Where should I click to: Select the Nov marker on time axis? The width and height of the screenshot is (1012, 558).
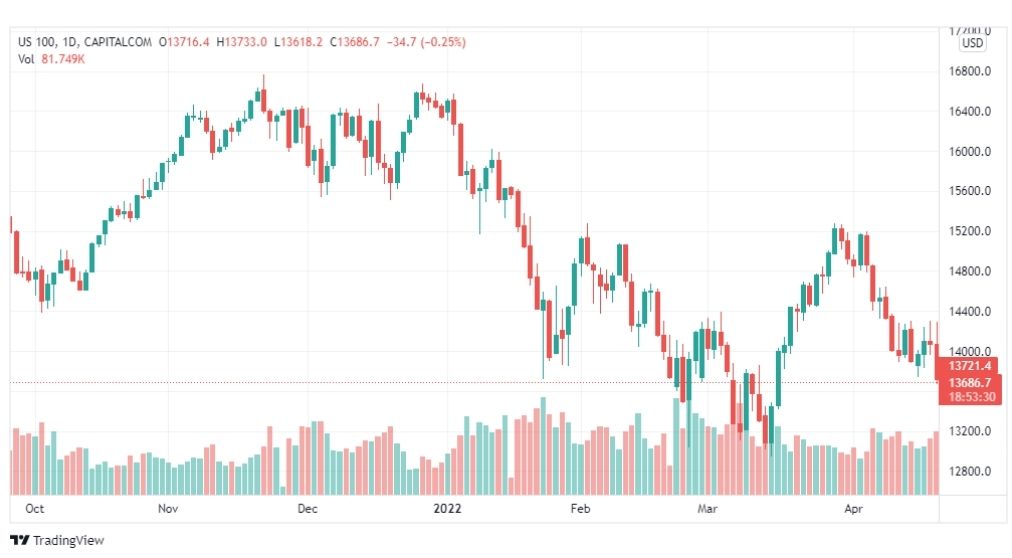coord(168,508)
